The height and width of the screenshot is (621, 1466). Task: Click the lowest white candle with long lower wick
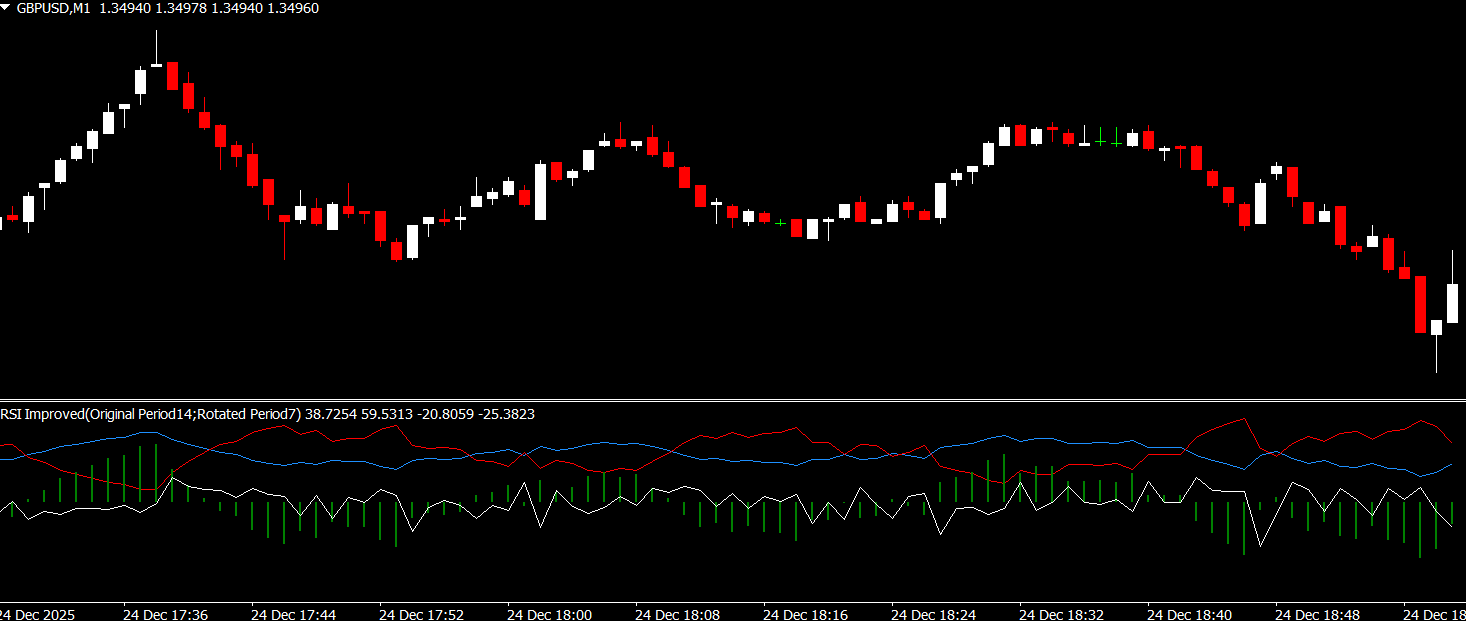pos(1437,328)
